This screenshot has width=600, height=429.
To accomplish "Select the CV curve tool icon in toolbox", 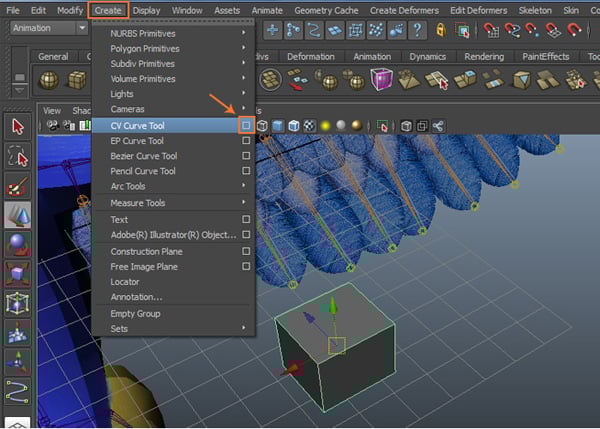I will click(17, 392).
